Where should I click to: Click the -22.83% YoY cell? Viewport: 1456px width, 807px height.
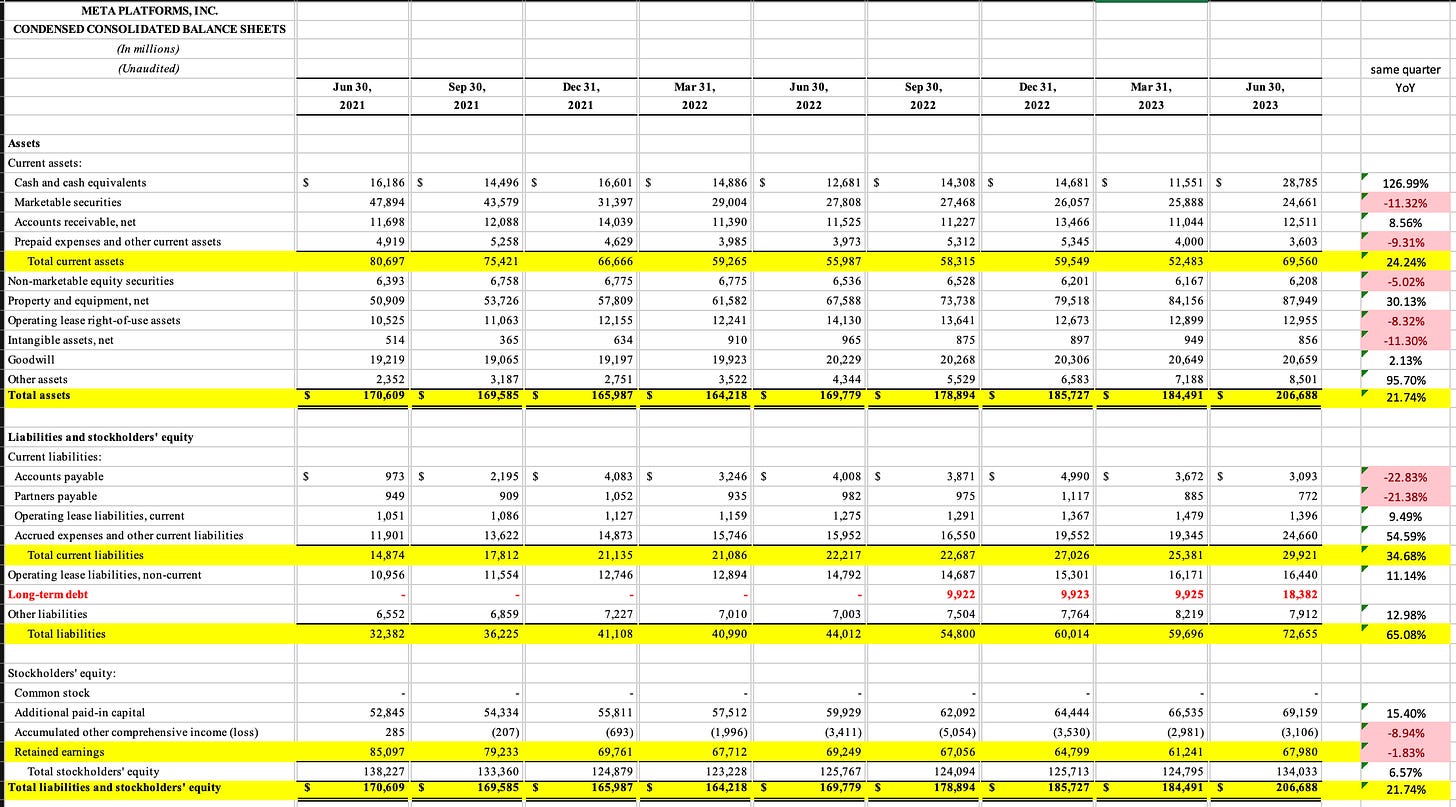tap(1405, 478)
